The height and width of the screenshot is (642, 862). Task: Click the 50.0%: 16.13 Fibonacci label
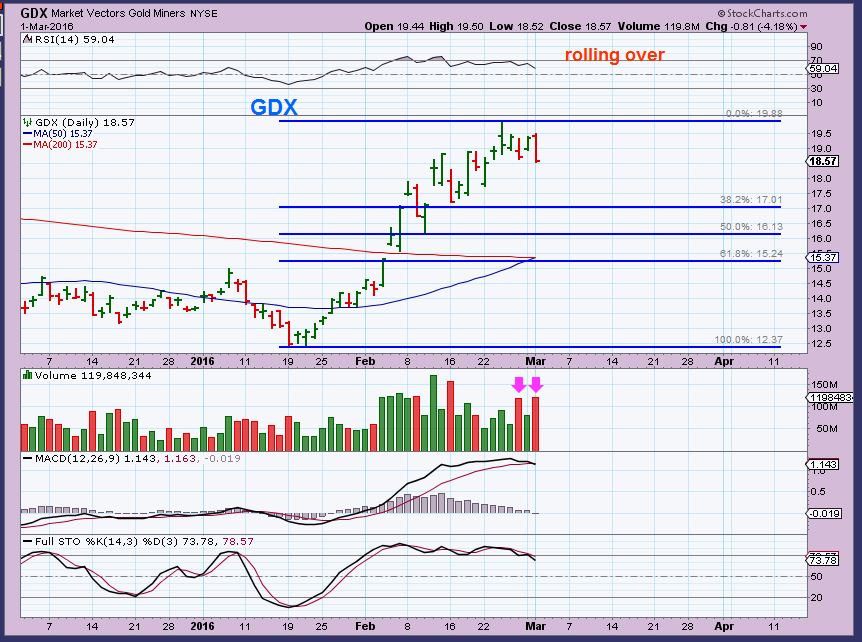pyautogui.click(x=751, y=227)
